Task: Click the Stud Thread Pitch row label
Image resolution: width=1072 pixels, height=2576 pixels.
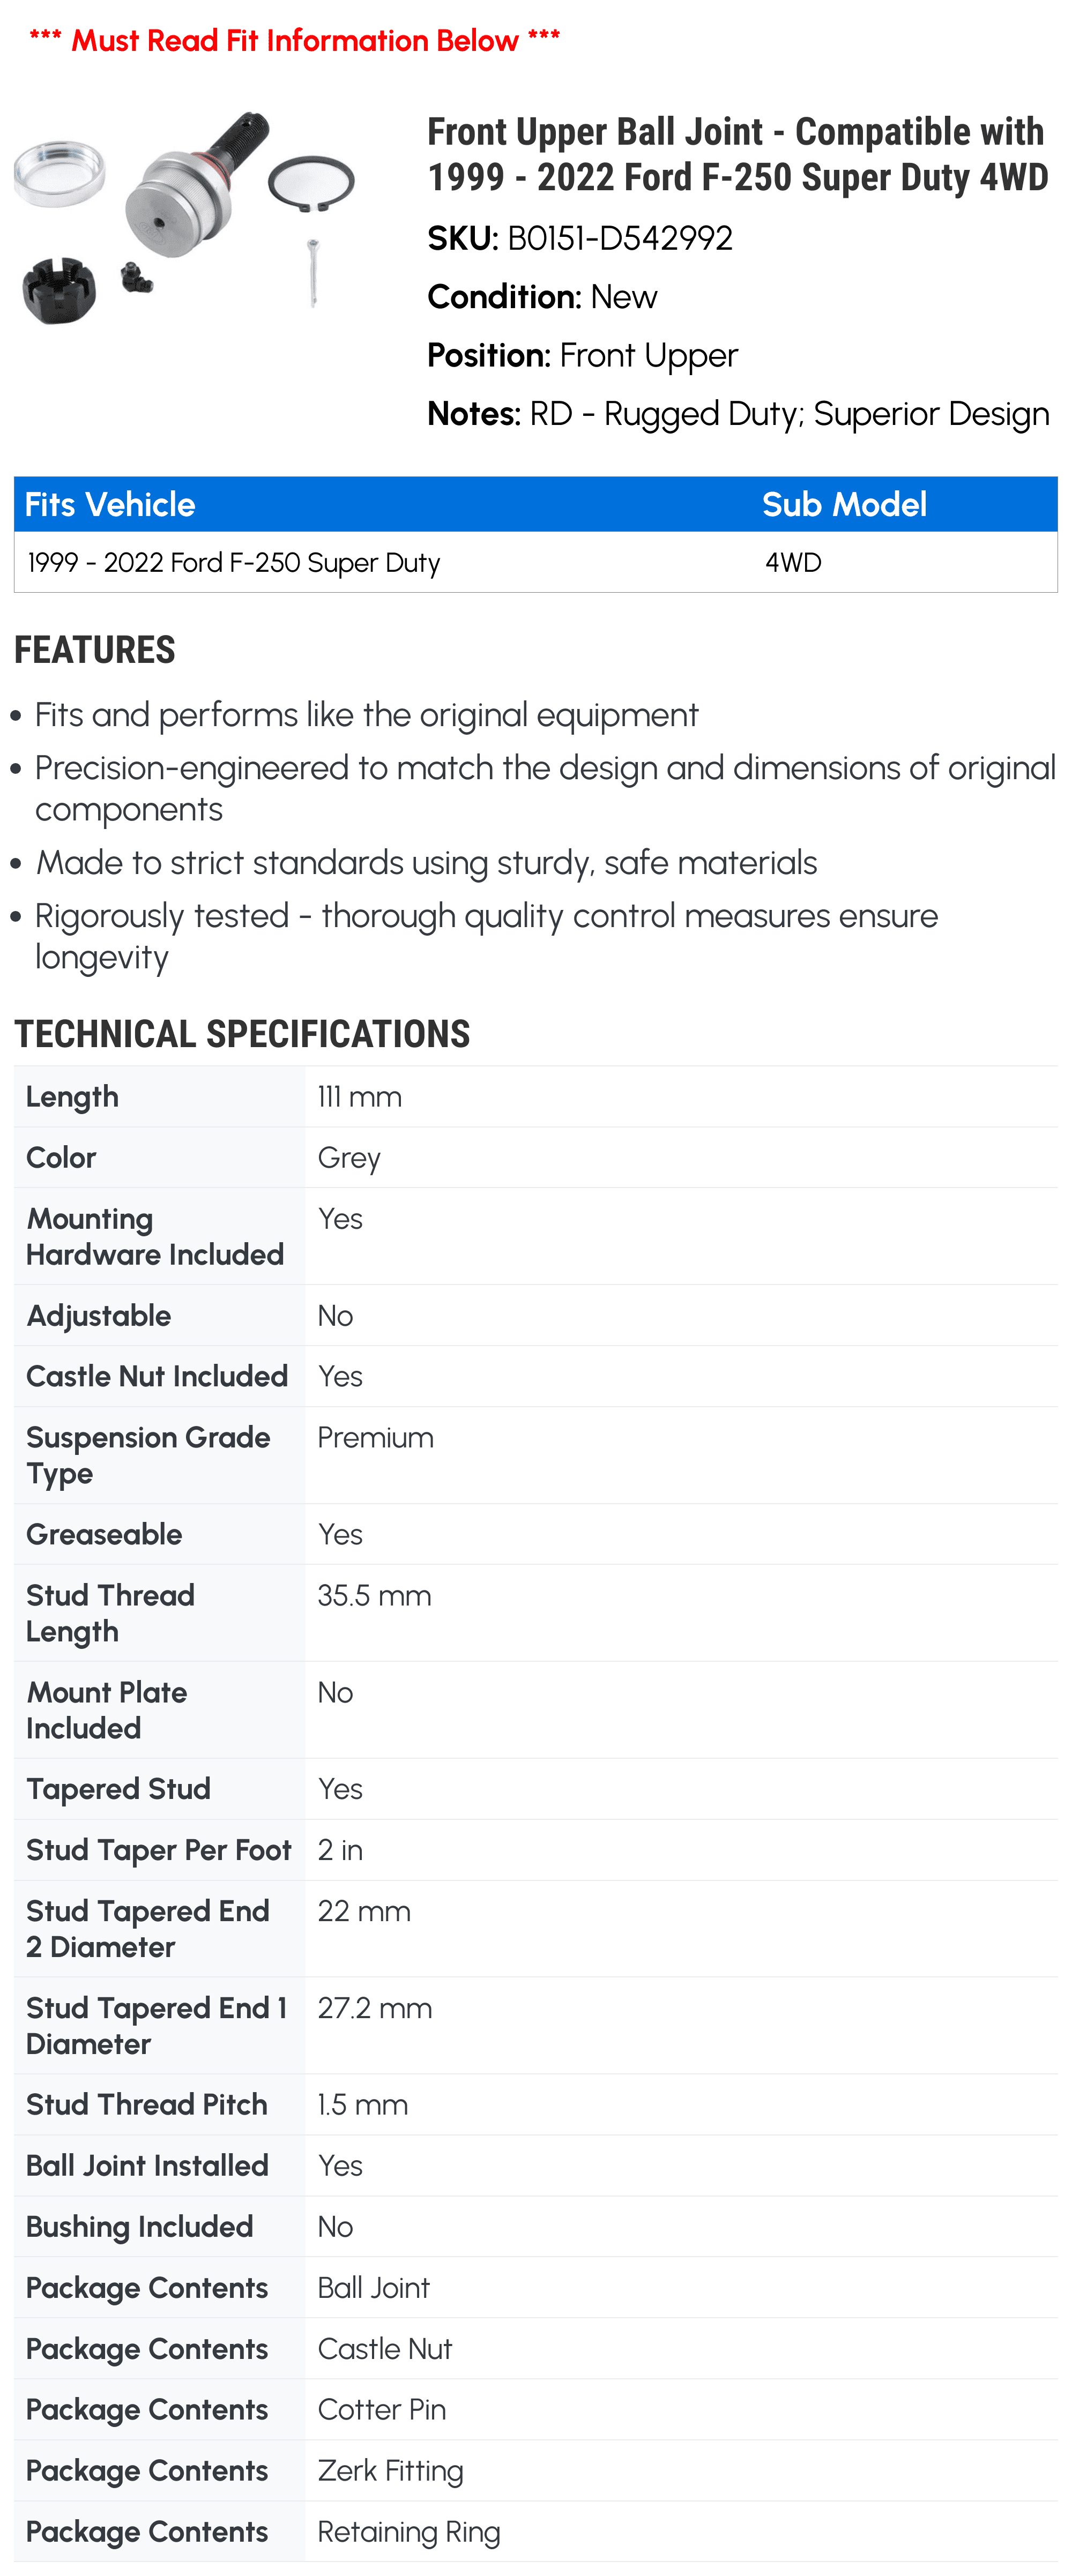Action: pos(147,2105)
